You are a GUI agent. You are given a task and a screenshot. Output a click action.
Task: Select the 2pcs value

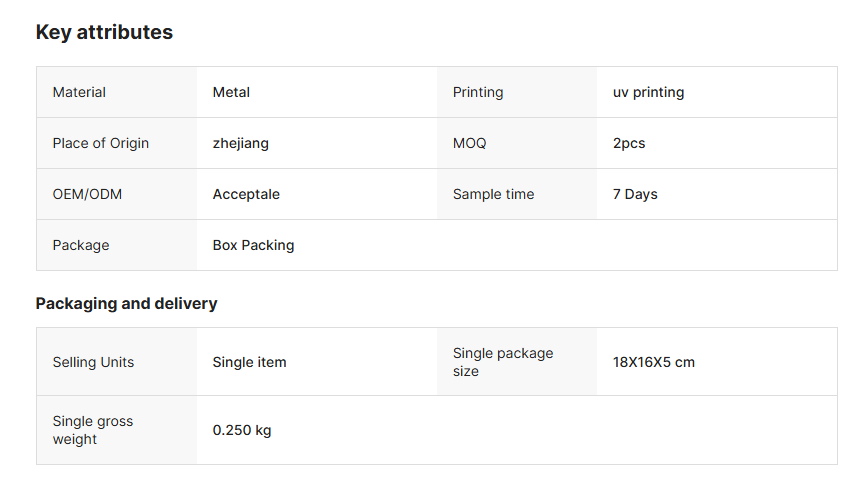click(629, 143)
